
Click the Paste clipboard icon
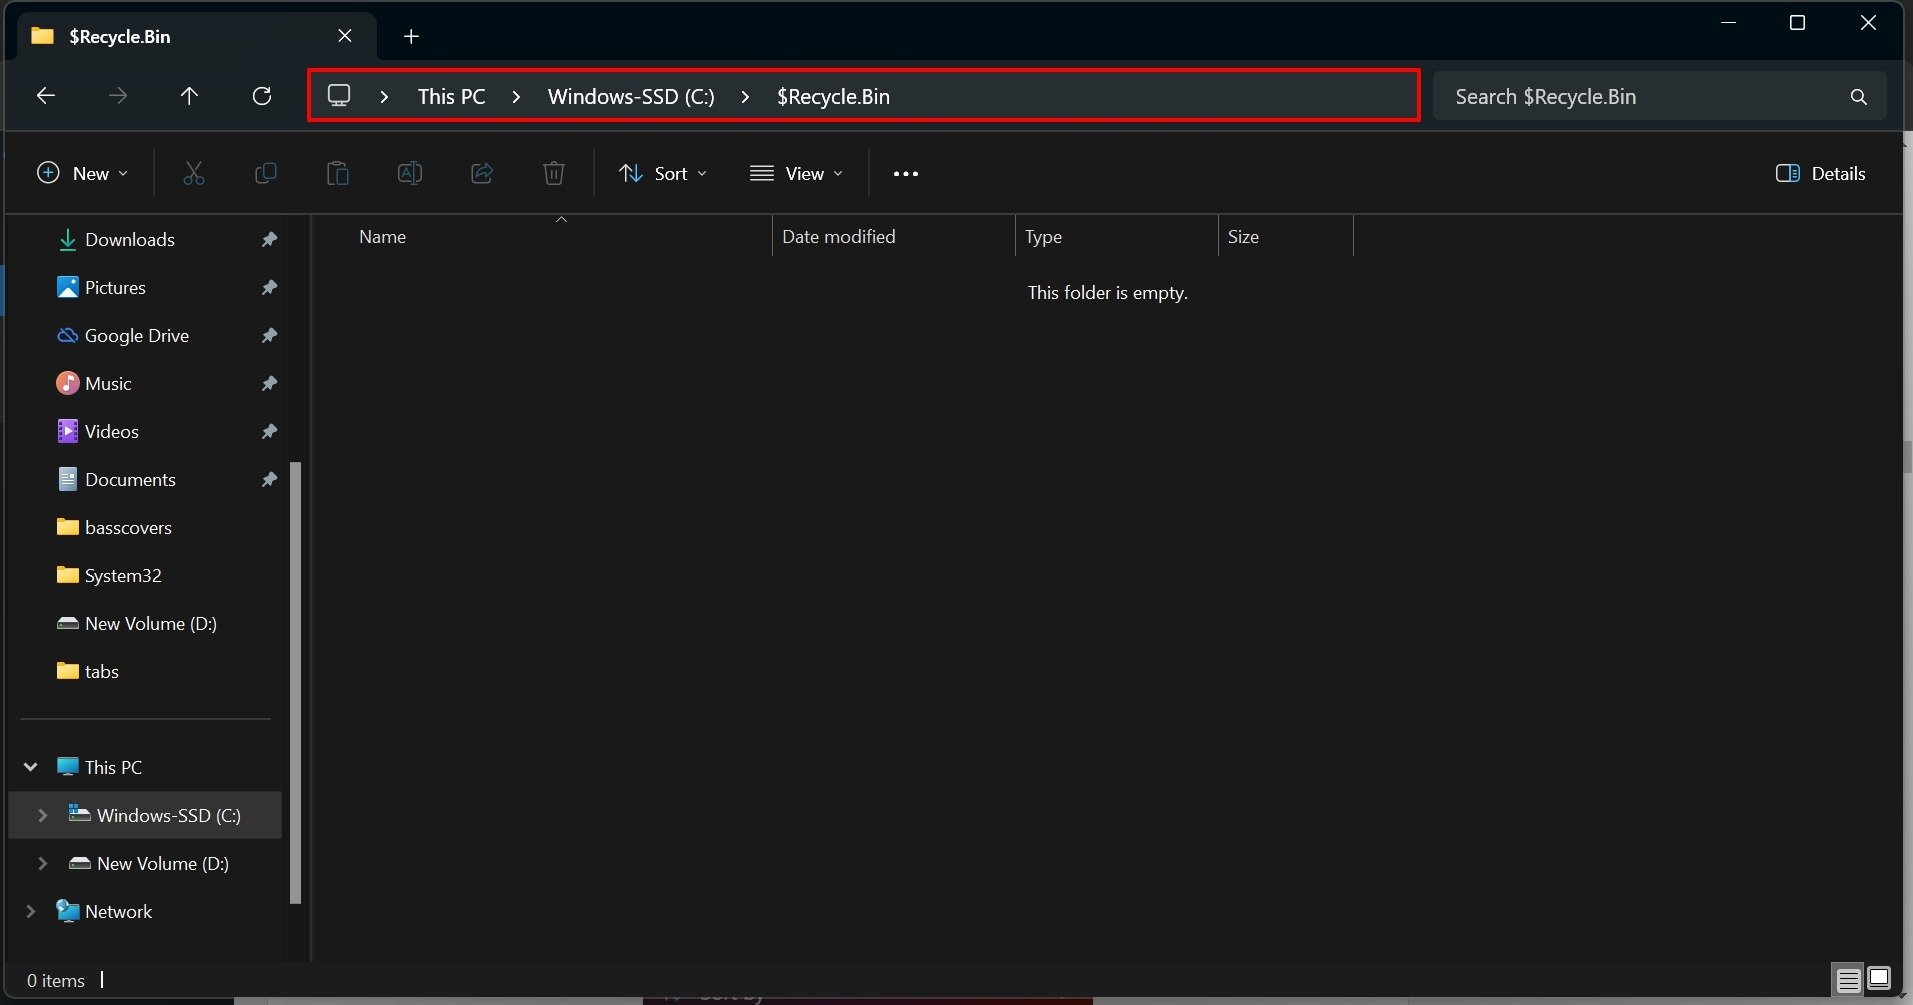pyautogui.click(x=338, y=174)
